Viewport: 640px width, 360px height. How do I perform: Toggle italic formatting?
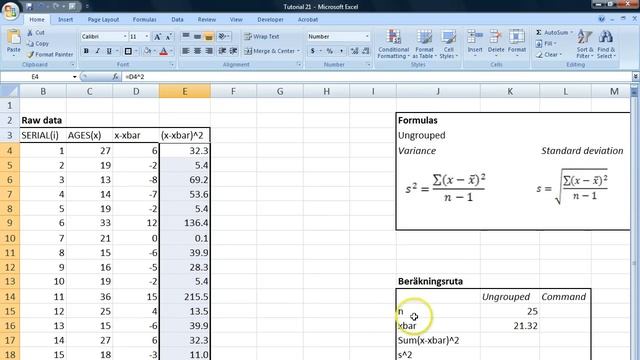(98, 51)
